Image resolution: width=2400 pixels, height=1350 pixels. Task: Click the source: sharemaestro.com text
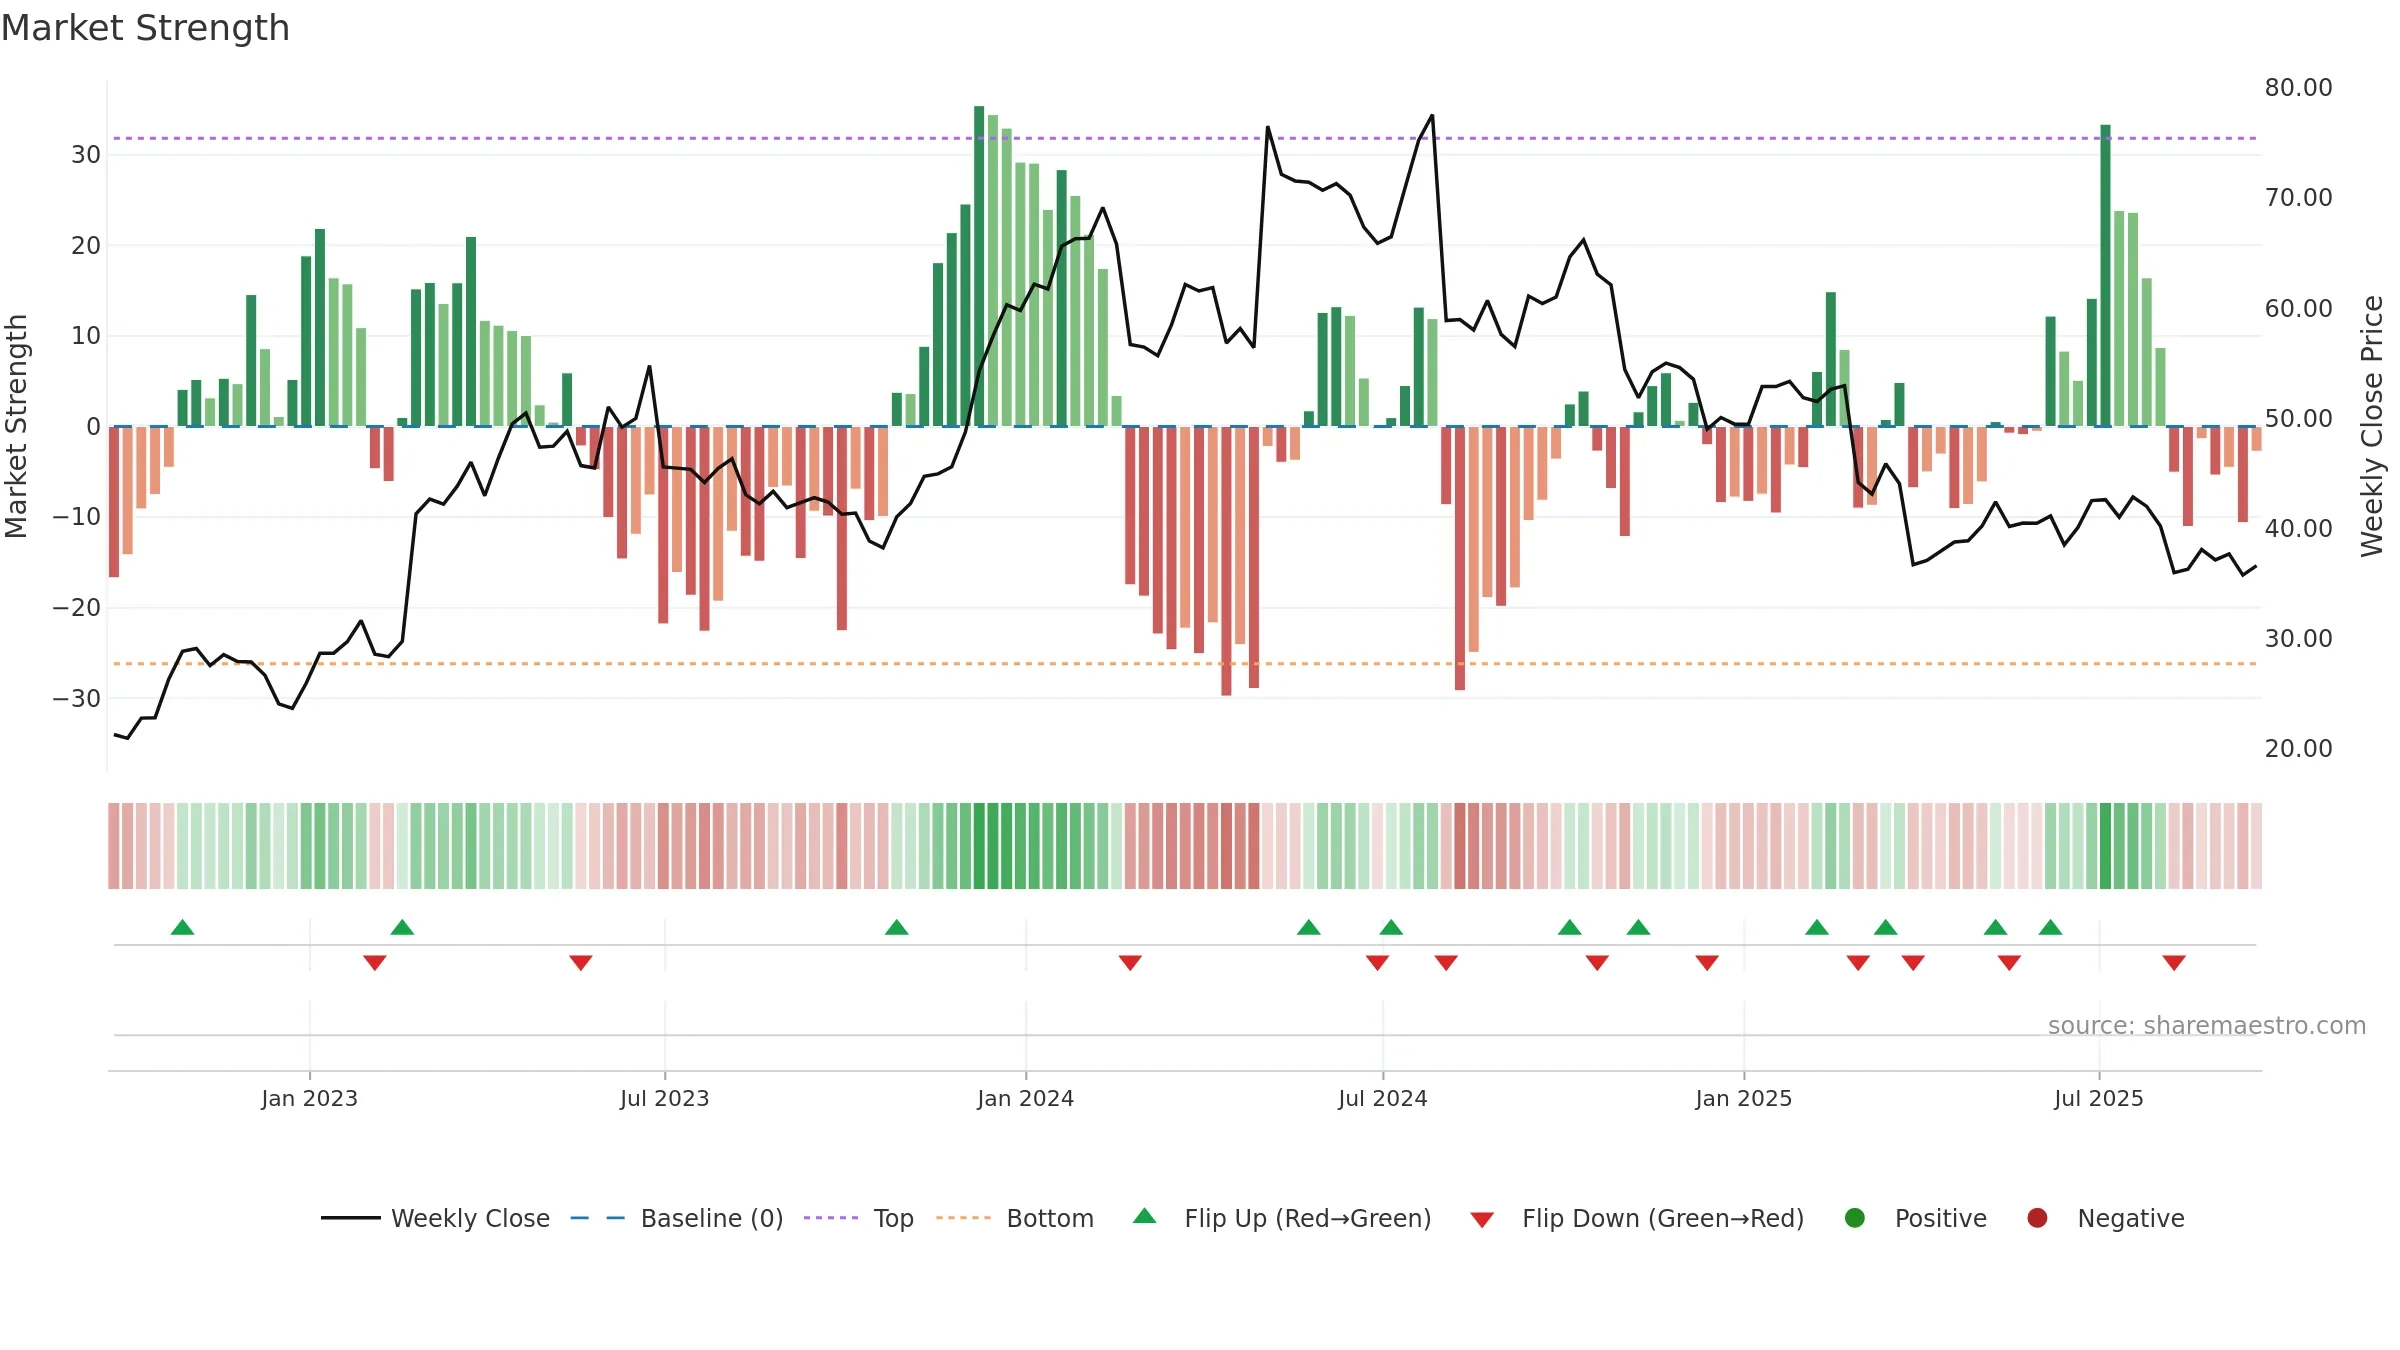point(2207,1026)
